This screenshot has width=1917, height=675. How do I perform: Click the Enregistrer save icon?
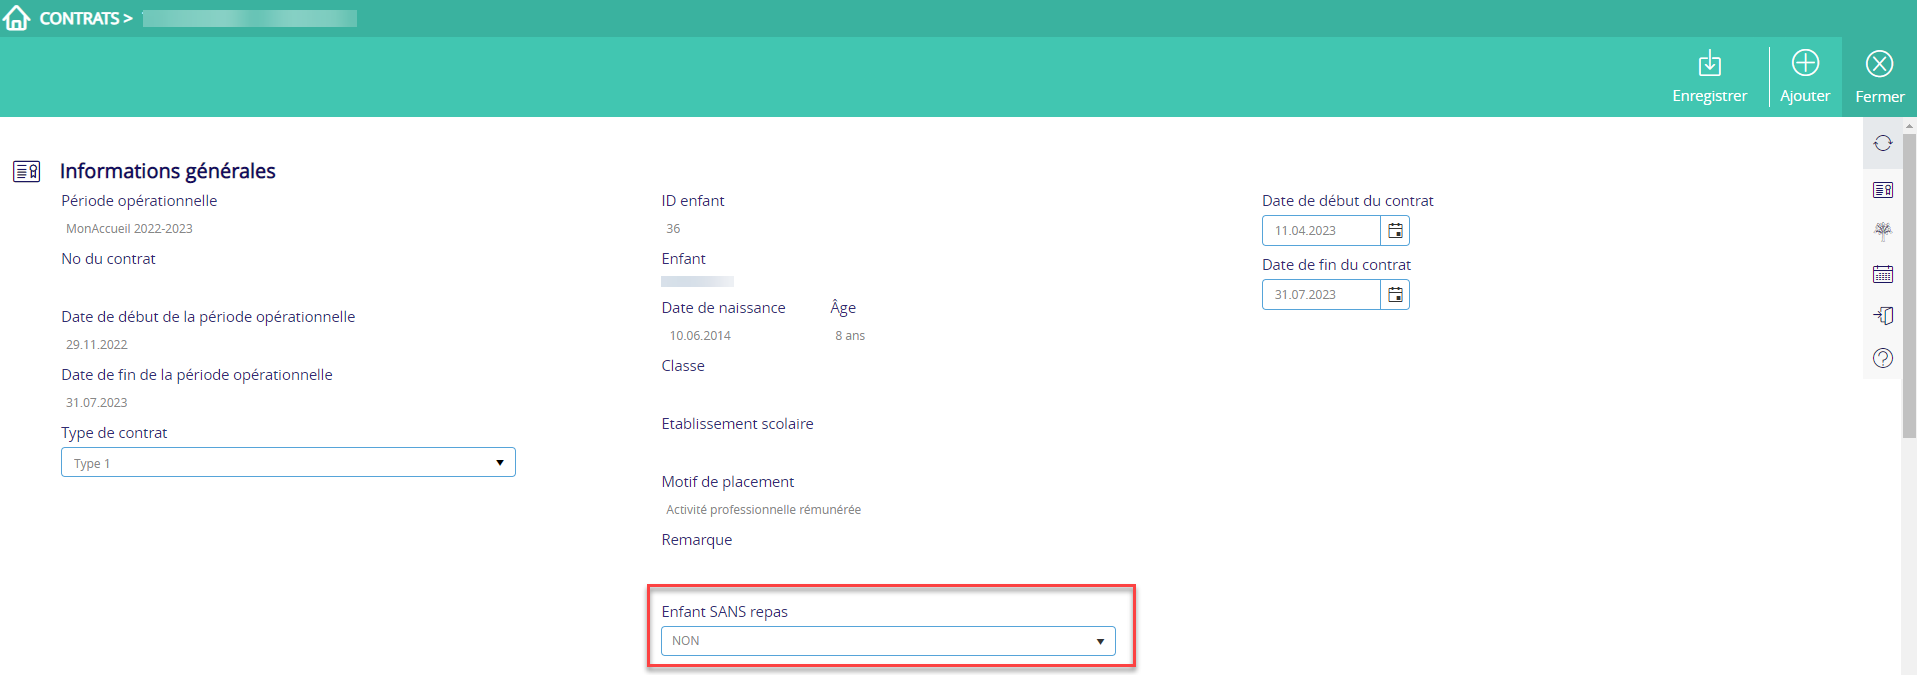(x=1709, y=65)
